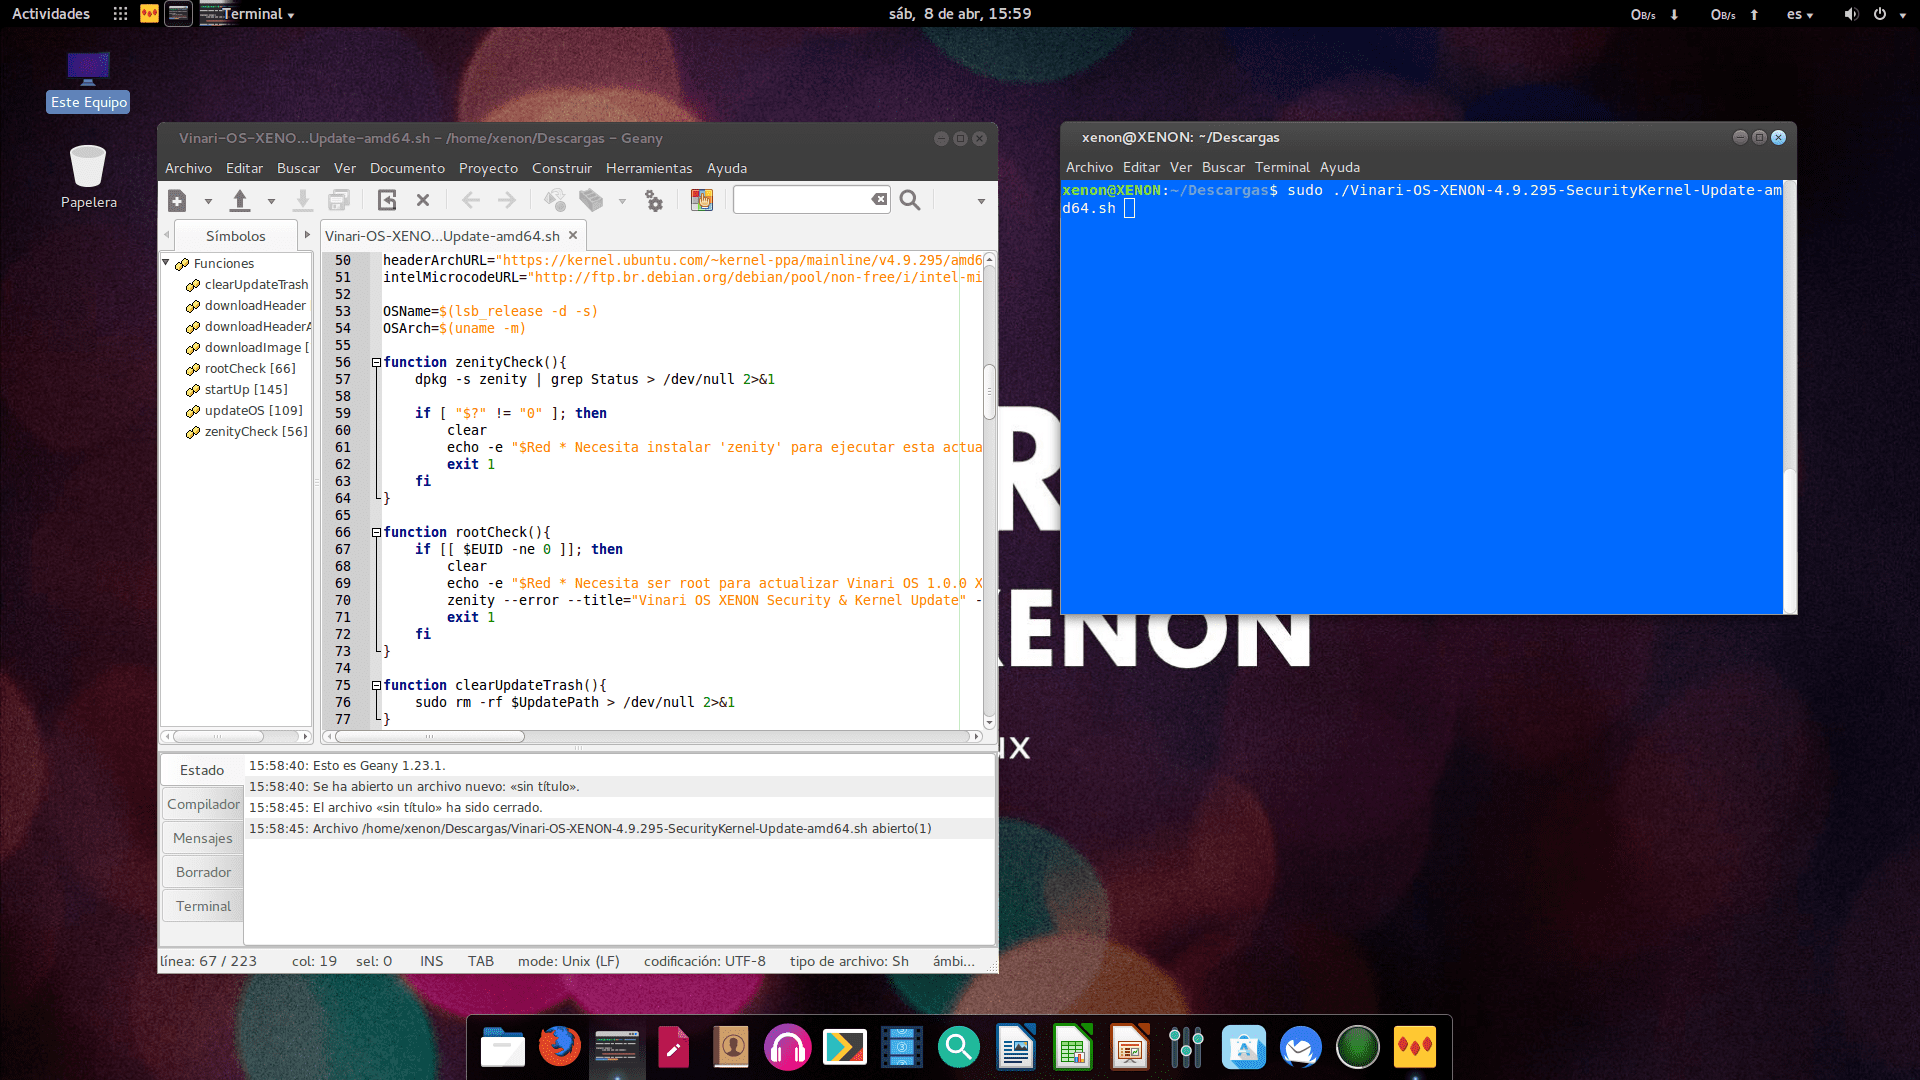Open the toolbar overflow dropdown arrow
The height and width of the screenshot is (1080, 1920).
coord(981,202)
